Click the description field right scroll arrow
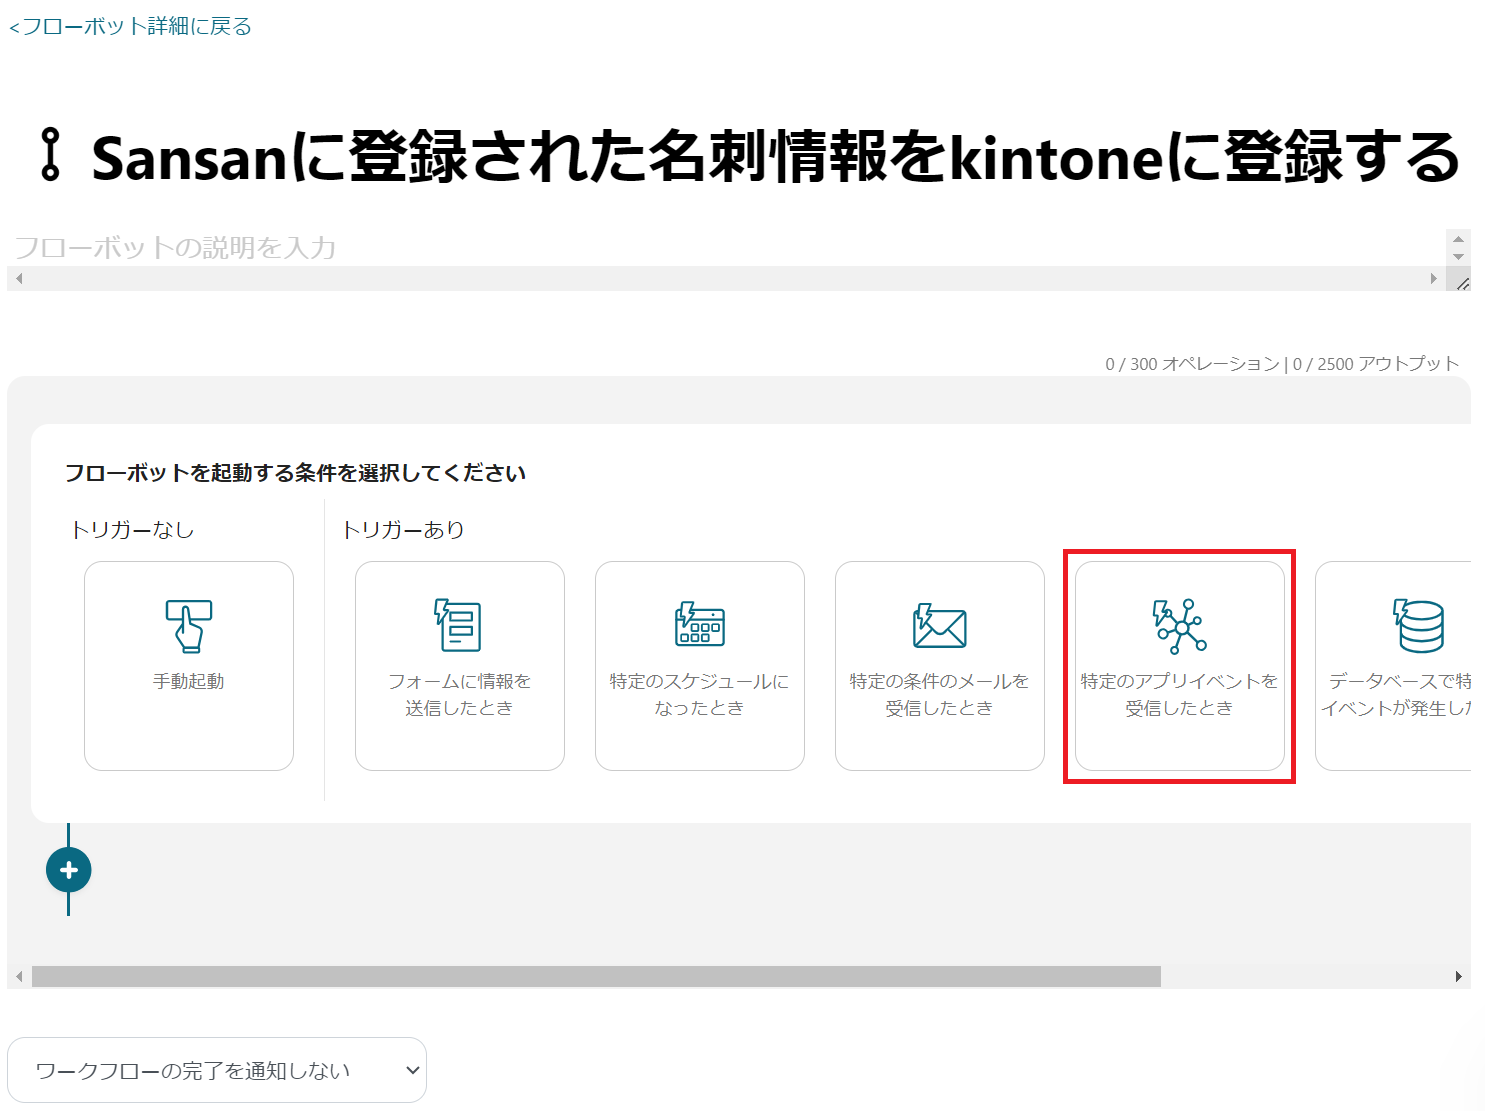 (x=1434, y=278)
